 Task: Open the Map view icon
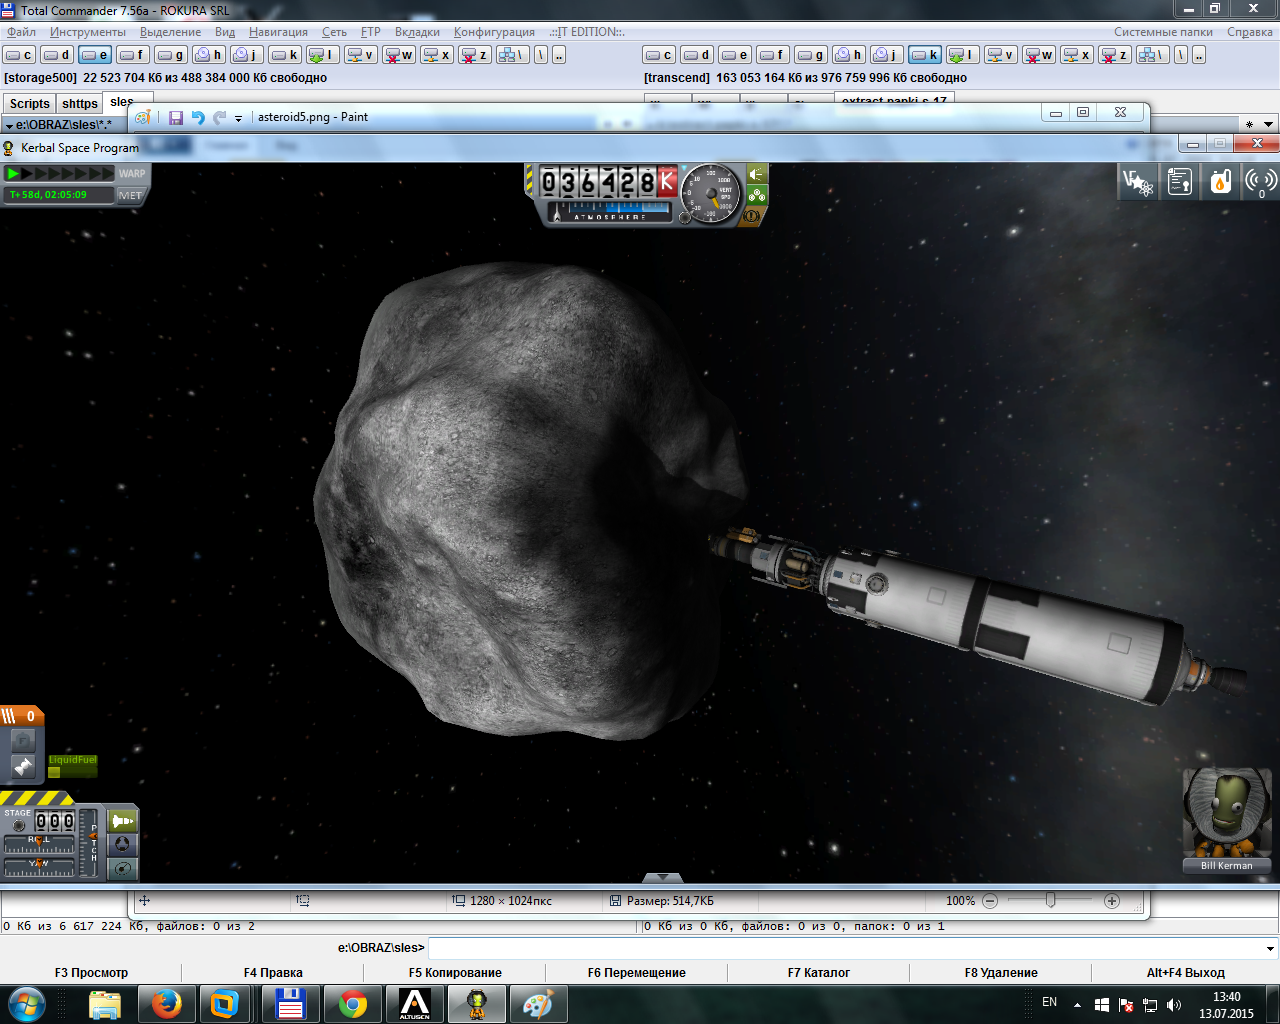pyautogui.click(x=122, y=869)
